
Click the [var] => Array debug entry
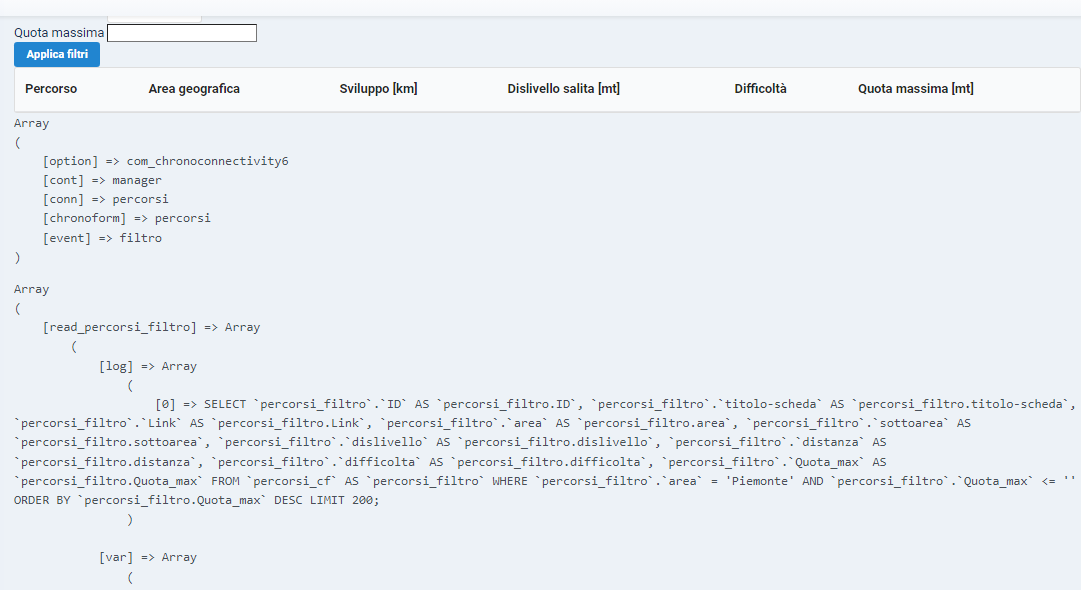pyautogui.click(x=148, y=558)
